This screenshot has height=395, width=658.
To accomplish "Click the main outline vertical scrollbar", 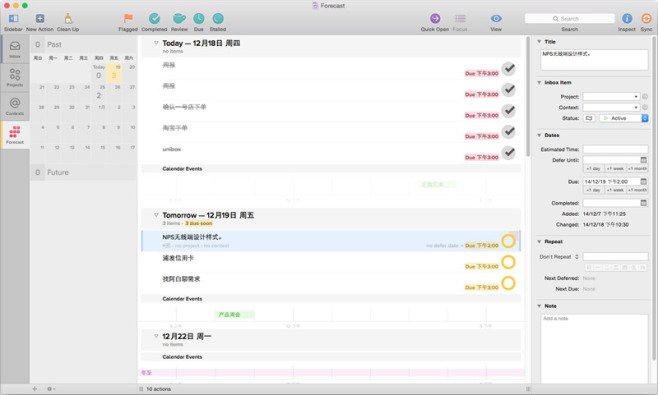I will [528, 97].
